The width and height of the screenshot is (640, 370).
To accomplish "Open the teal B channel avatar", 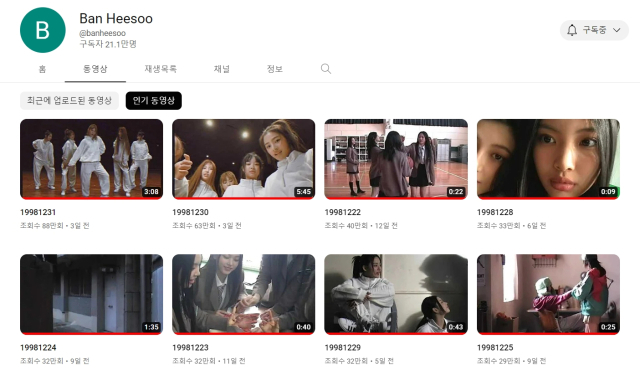I will point(43,30).
